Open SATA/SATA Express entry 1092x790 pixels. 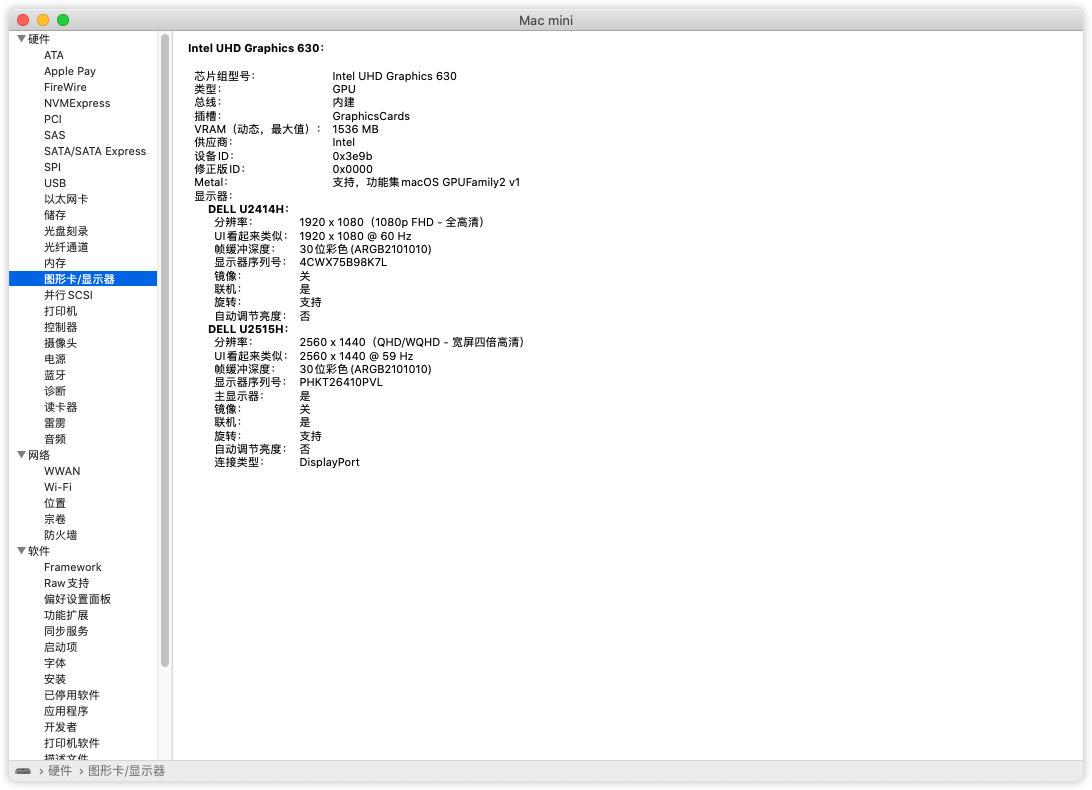(x=95, y=151)
